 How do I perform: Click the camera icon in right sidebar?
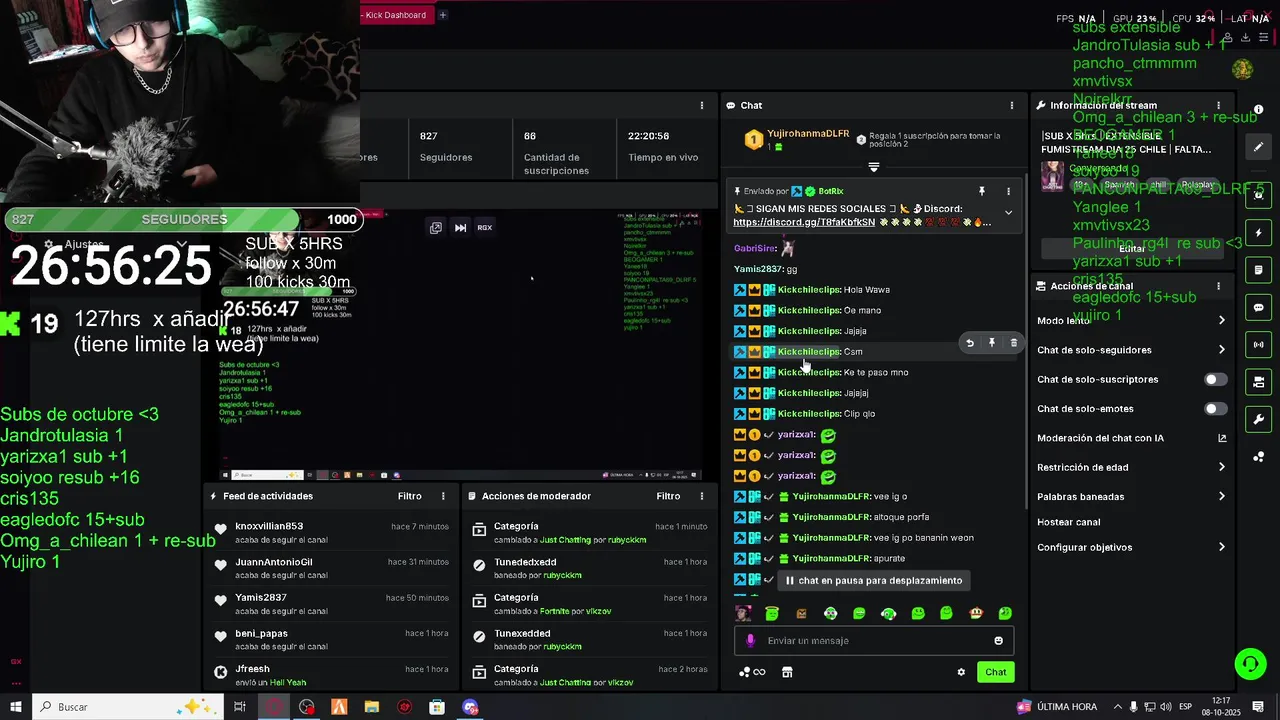(x=1259, y=195)
